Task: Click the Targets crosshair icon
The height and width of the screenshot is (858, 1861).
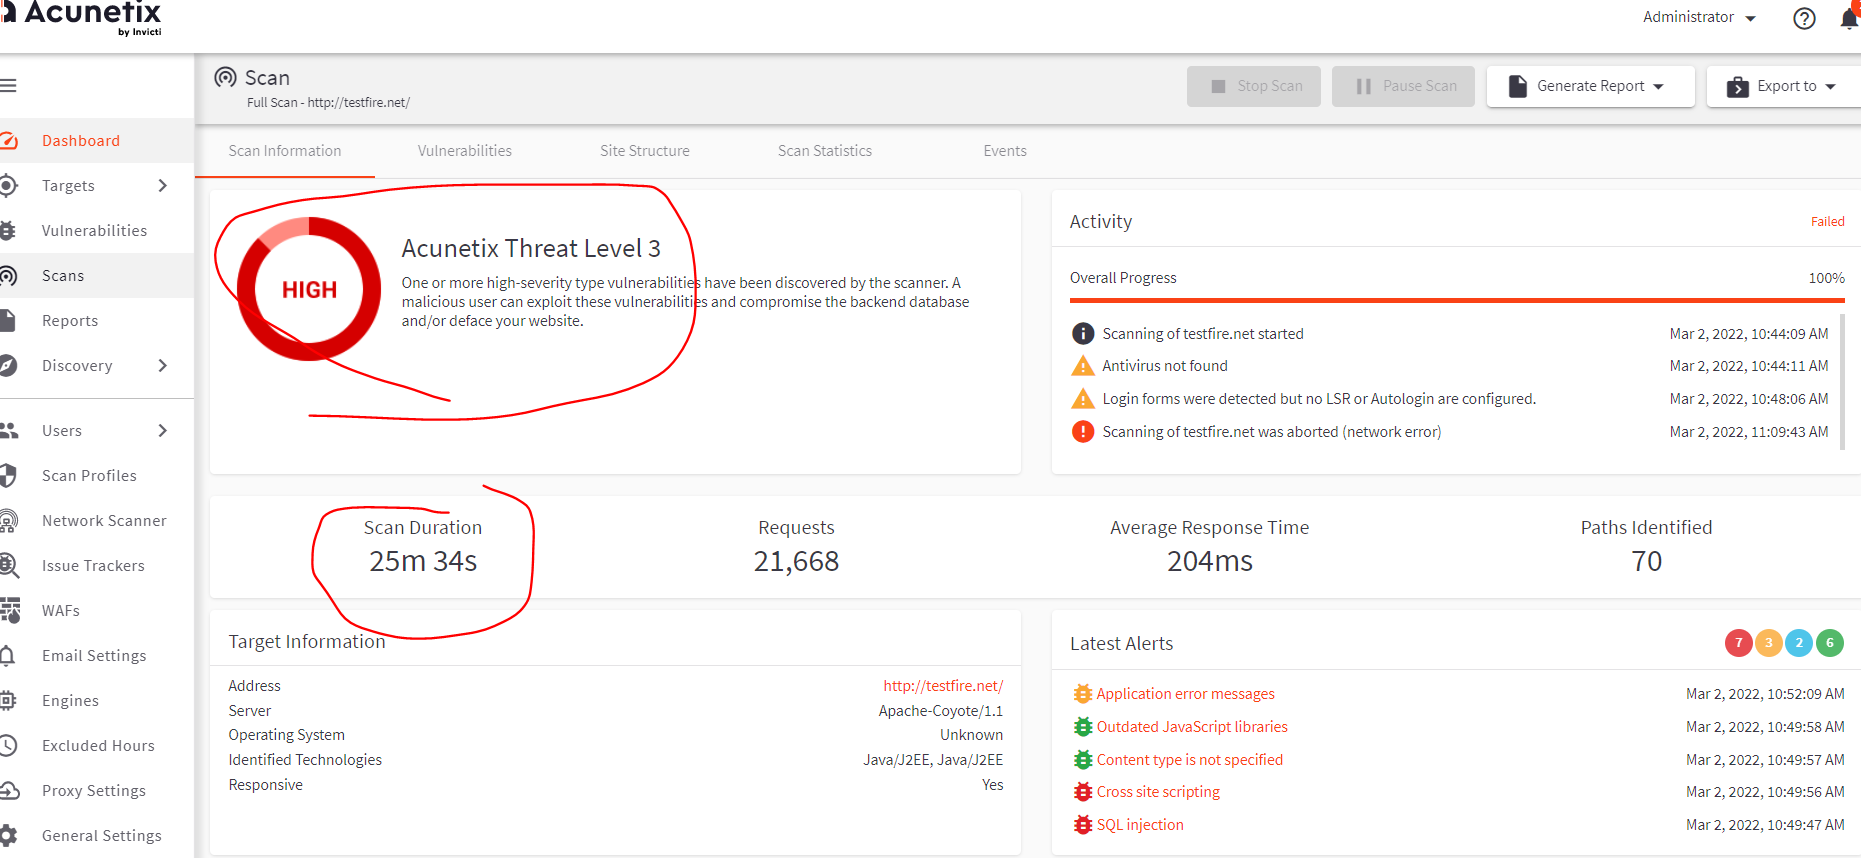Action: (9, 185)
